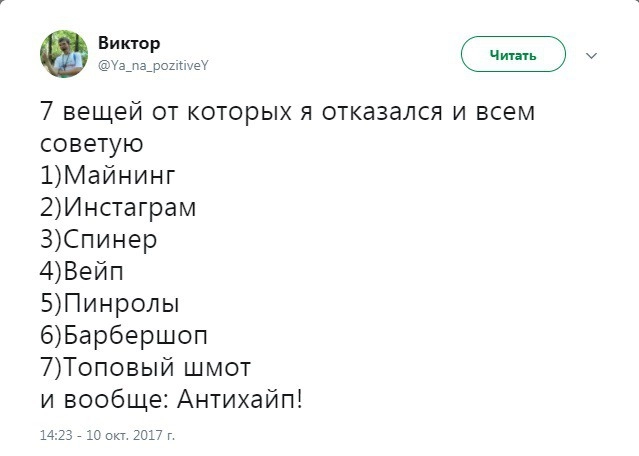The height and width of the screenshot is (456, 639).
Task: Click the 14:23 time in the timestamp
Action: 55,436
